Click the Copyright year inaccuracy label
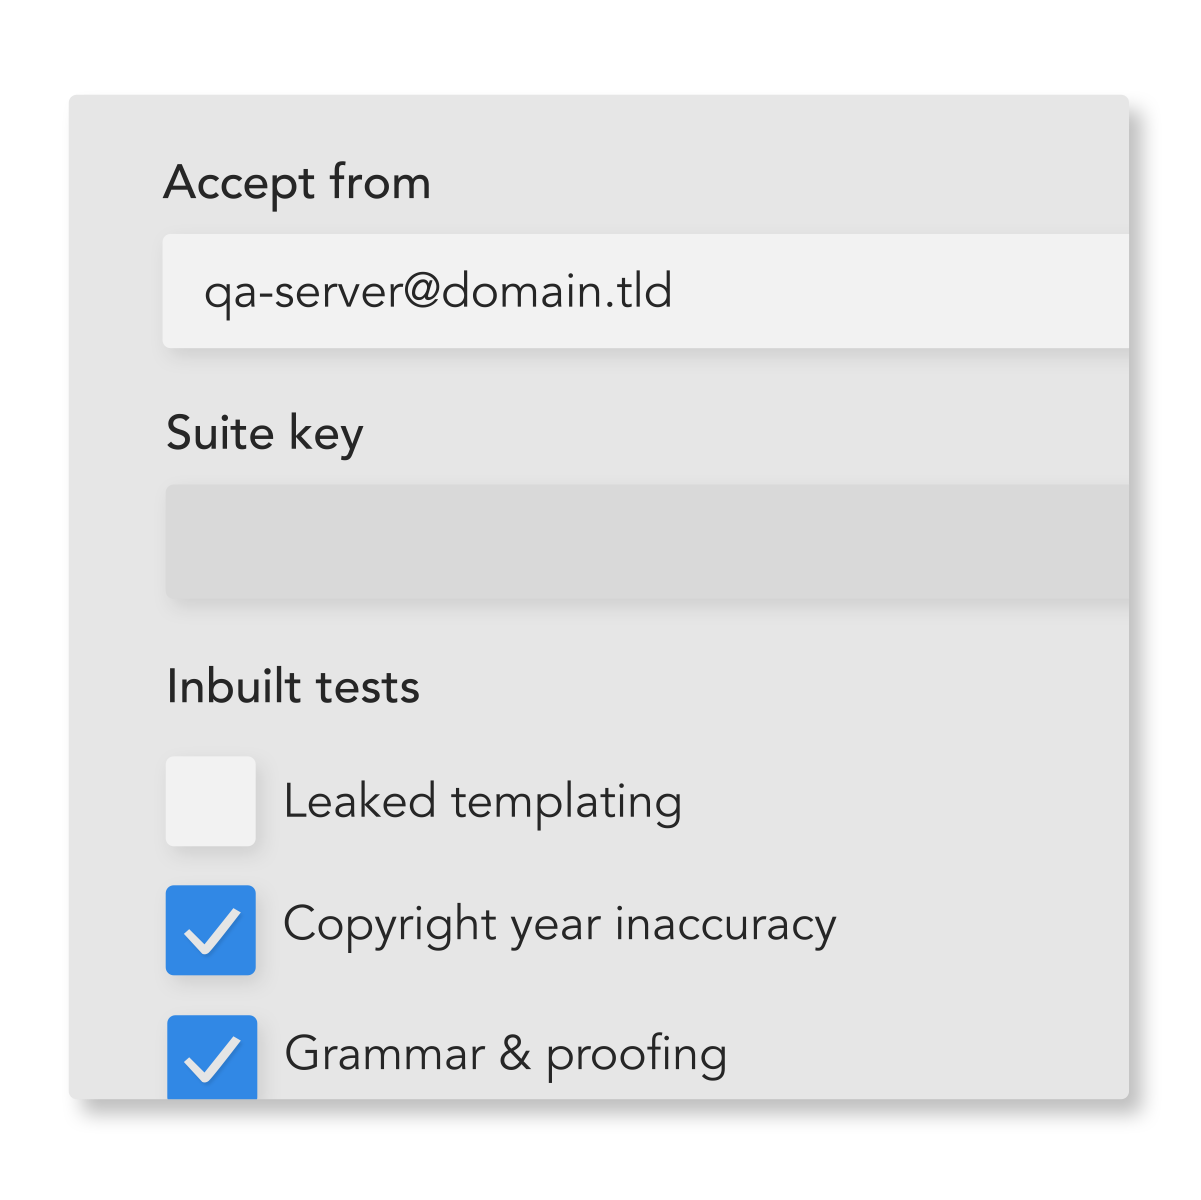 [559, 925]
